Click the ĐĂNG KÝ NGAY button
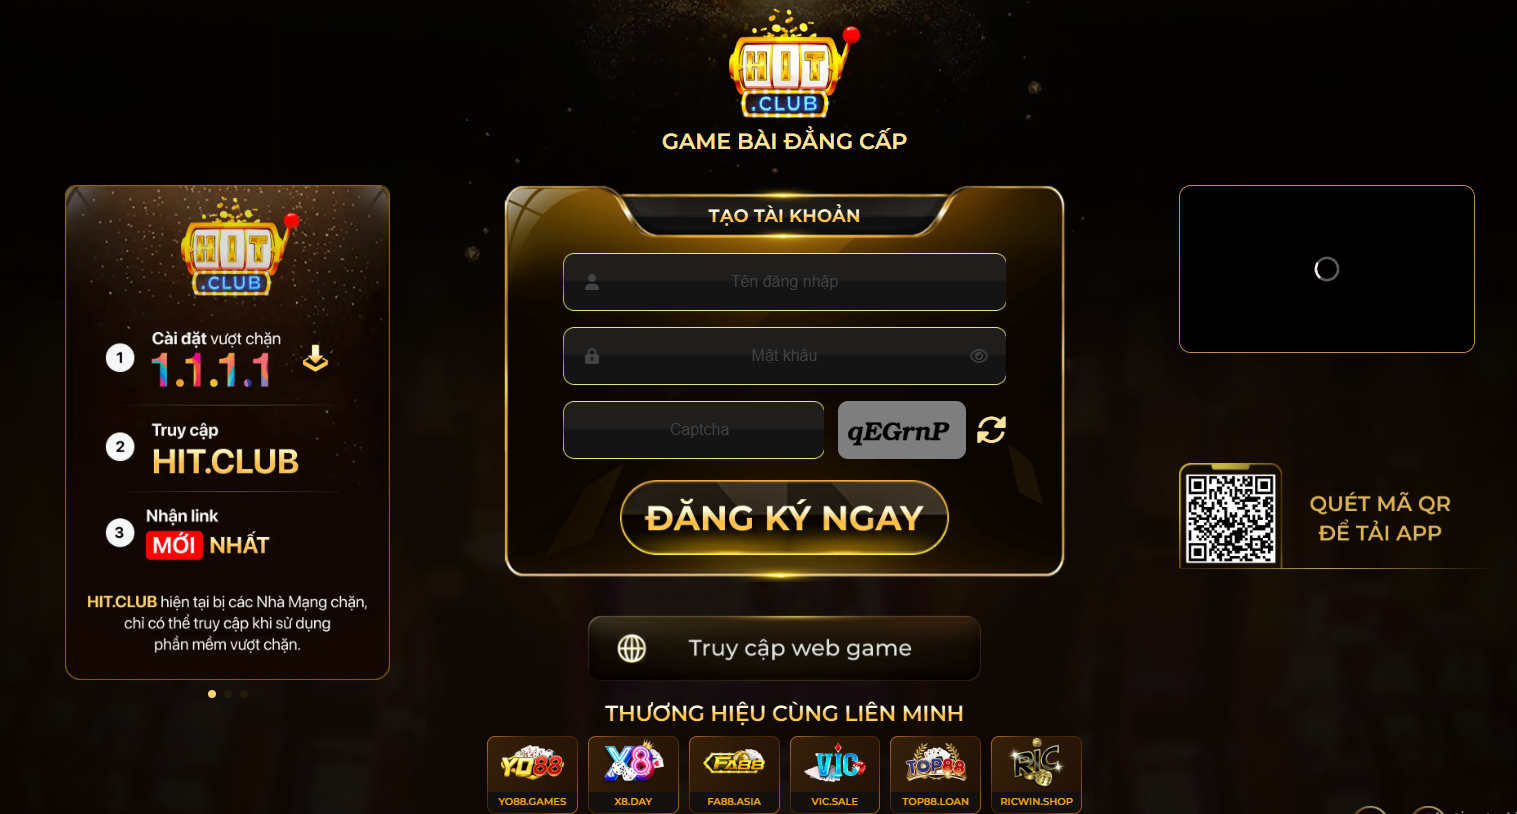The width and height of the screenshot is (1517, 814). coord(784,518)
